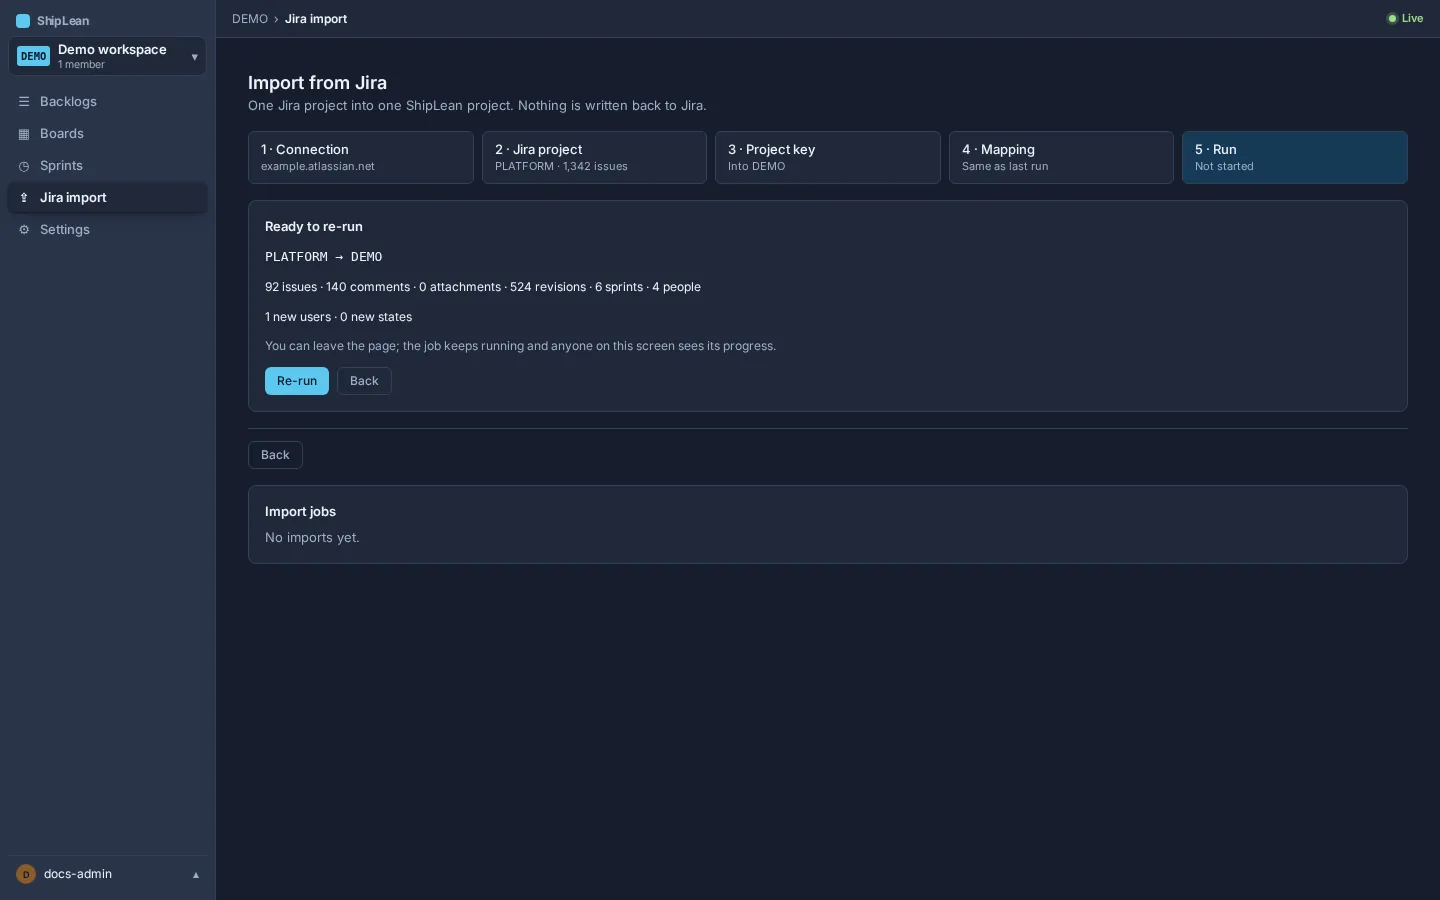1440x900 pixels.
Task: Open Settings from the sidebar
Action: click(108, 230)
